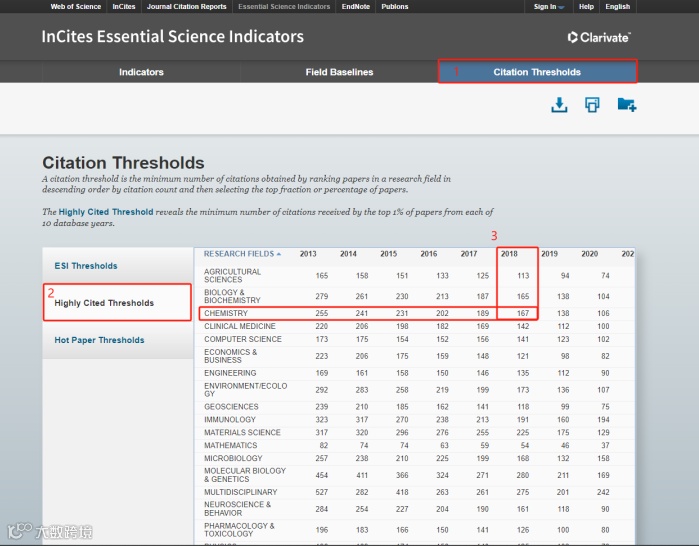The image size is (699, 546).
Task: Open Publons in top navigation
Action: click(395, 7)
